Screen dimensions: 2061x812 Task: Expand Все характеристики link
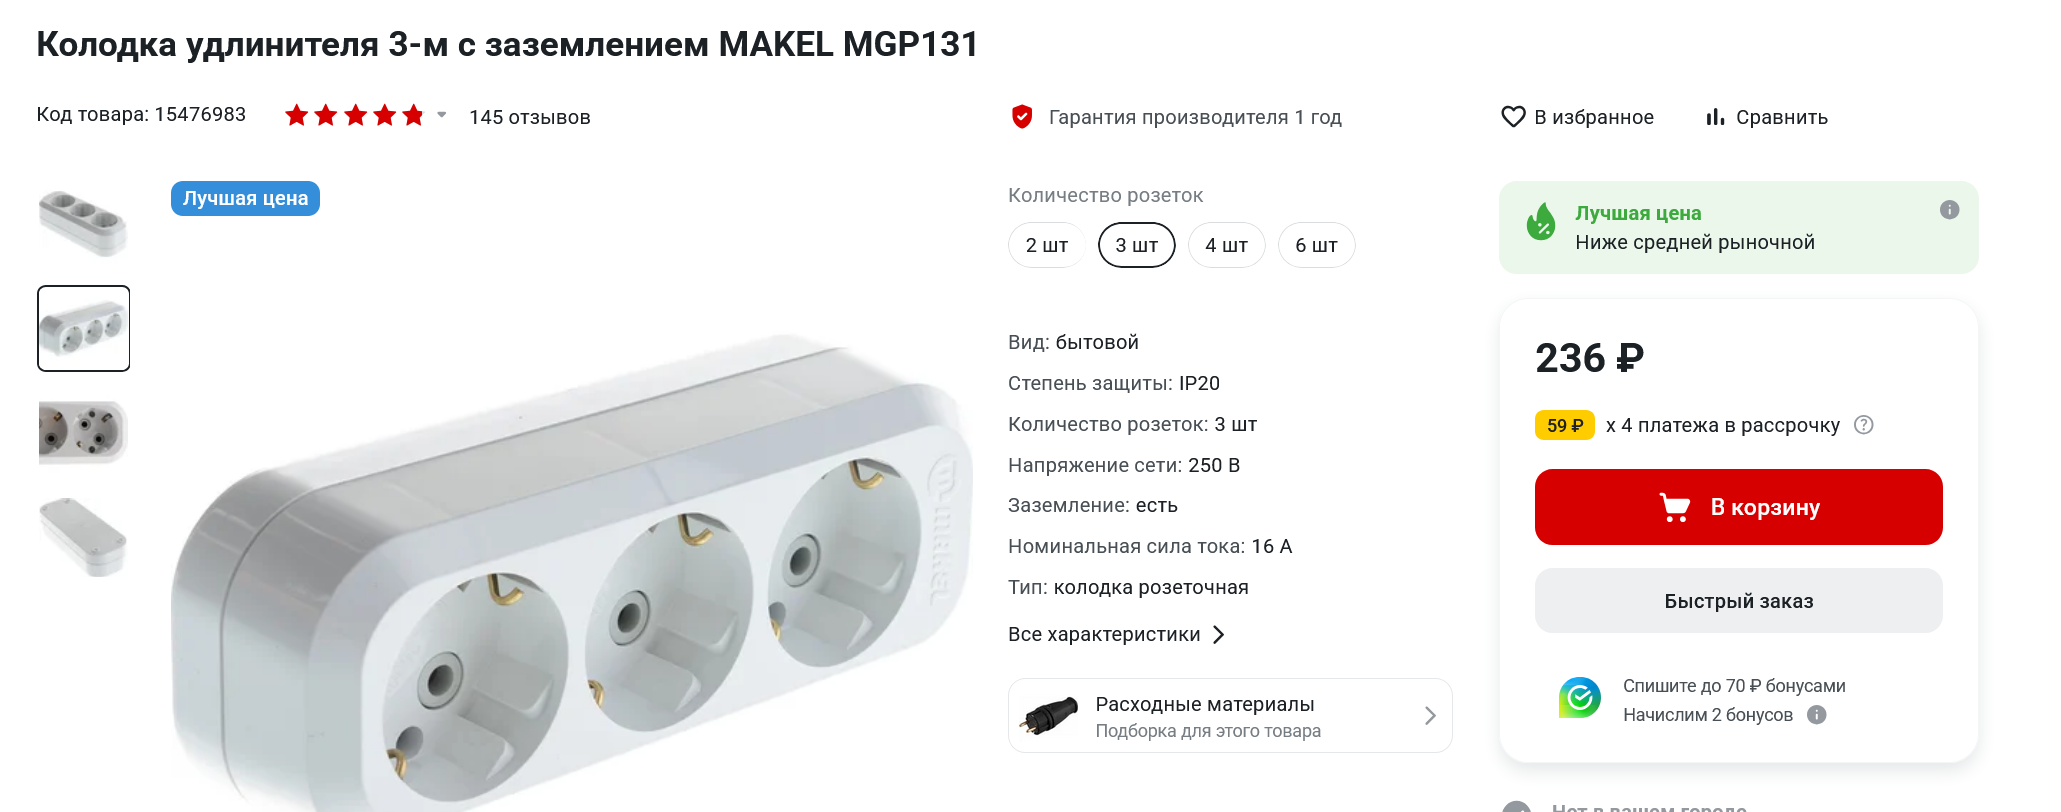coord(1116,634)
